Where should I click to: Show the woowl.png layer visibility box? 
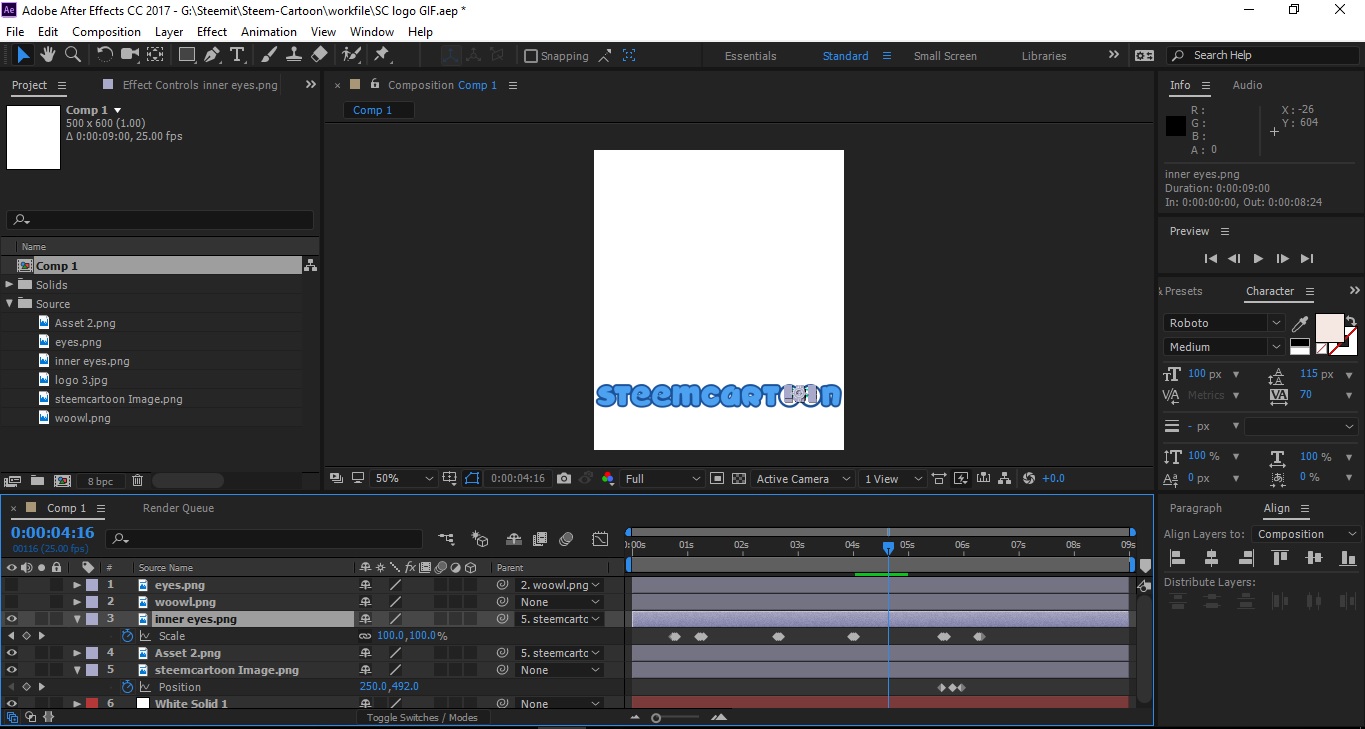point(12,602)
